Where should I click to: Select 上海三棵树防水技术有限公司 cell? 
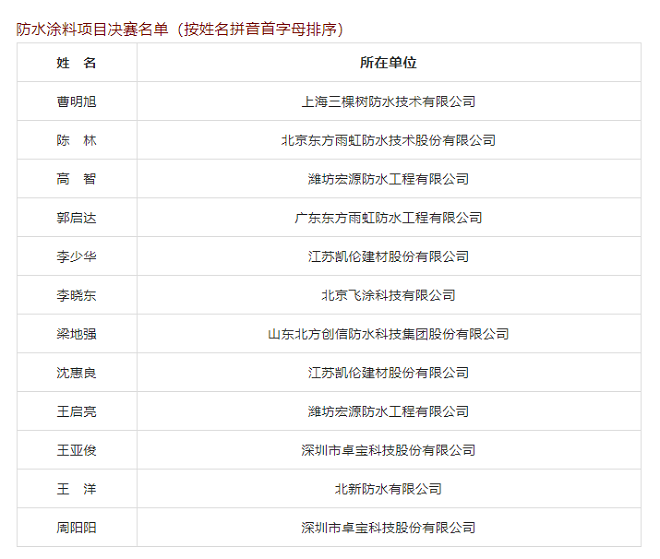tap(388, 101)
